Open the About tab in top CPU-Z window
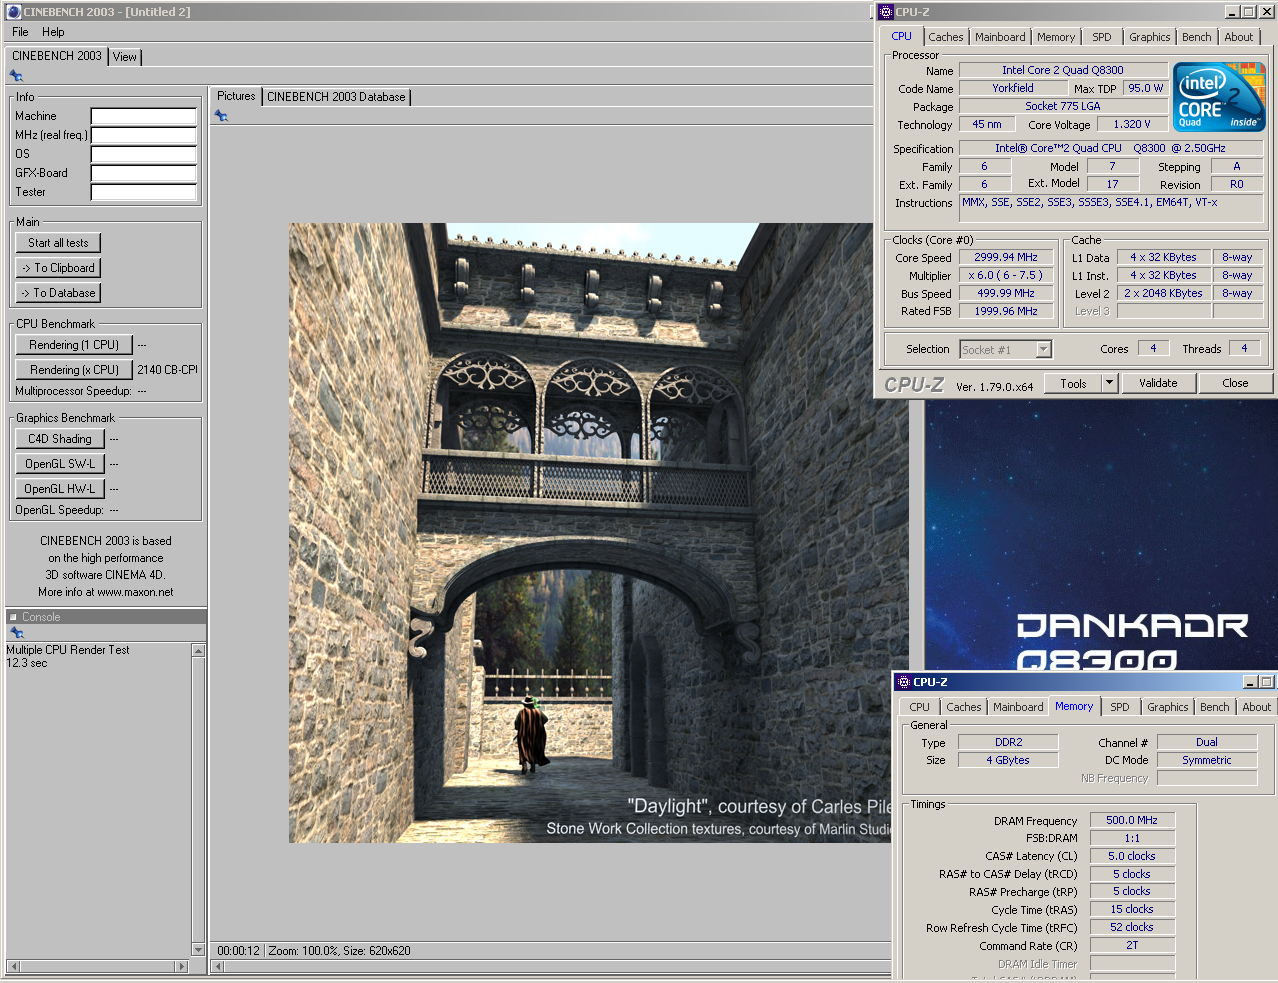Viewport: 1278px width, 983px height. pyautogui.click(x=1239, y=37)
